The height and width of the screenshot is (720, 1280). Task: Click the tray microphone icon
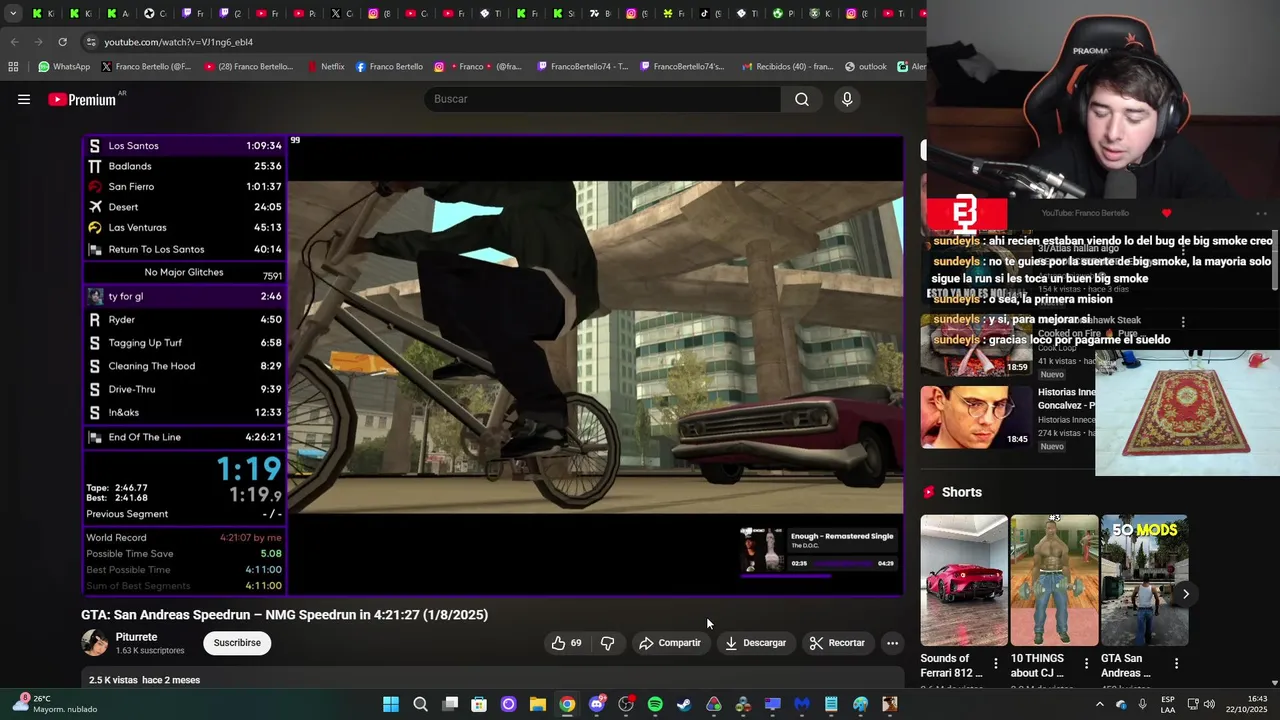coord(1142,704)
